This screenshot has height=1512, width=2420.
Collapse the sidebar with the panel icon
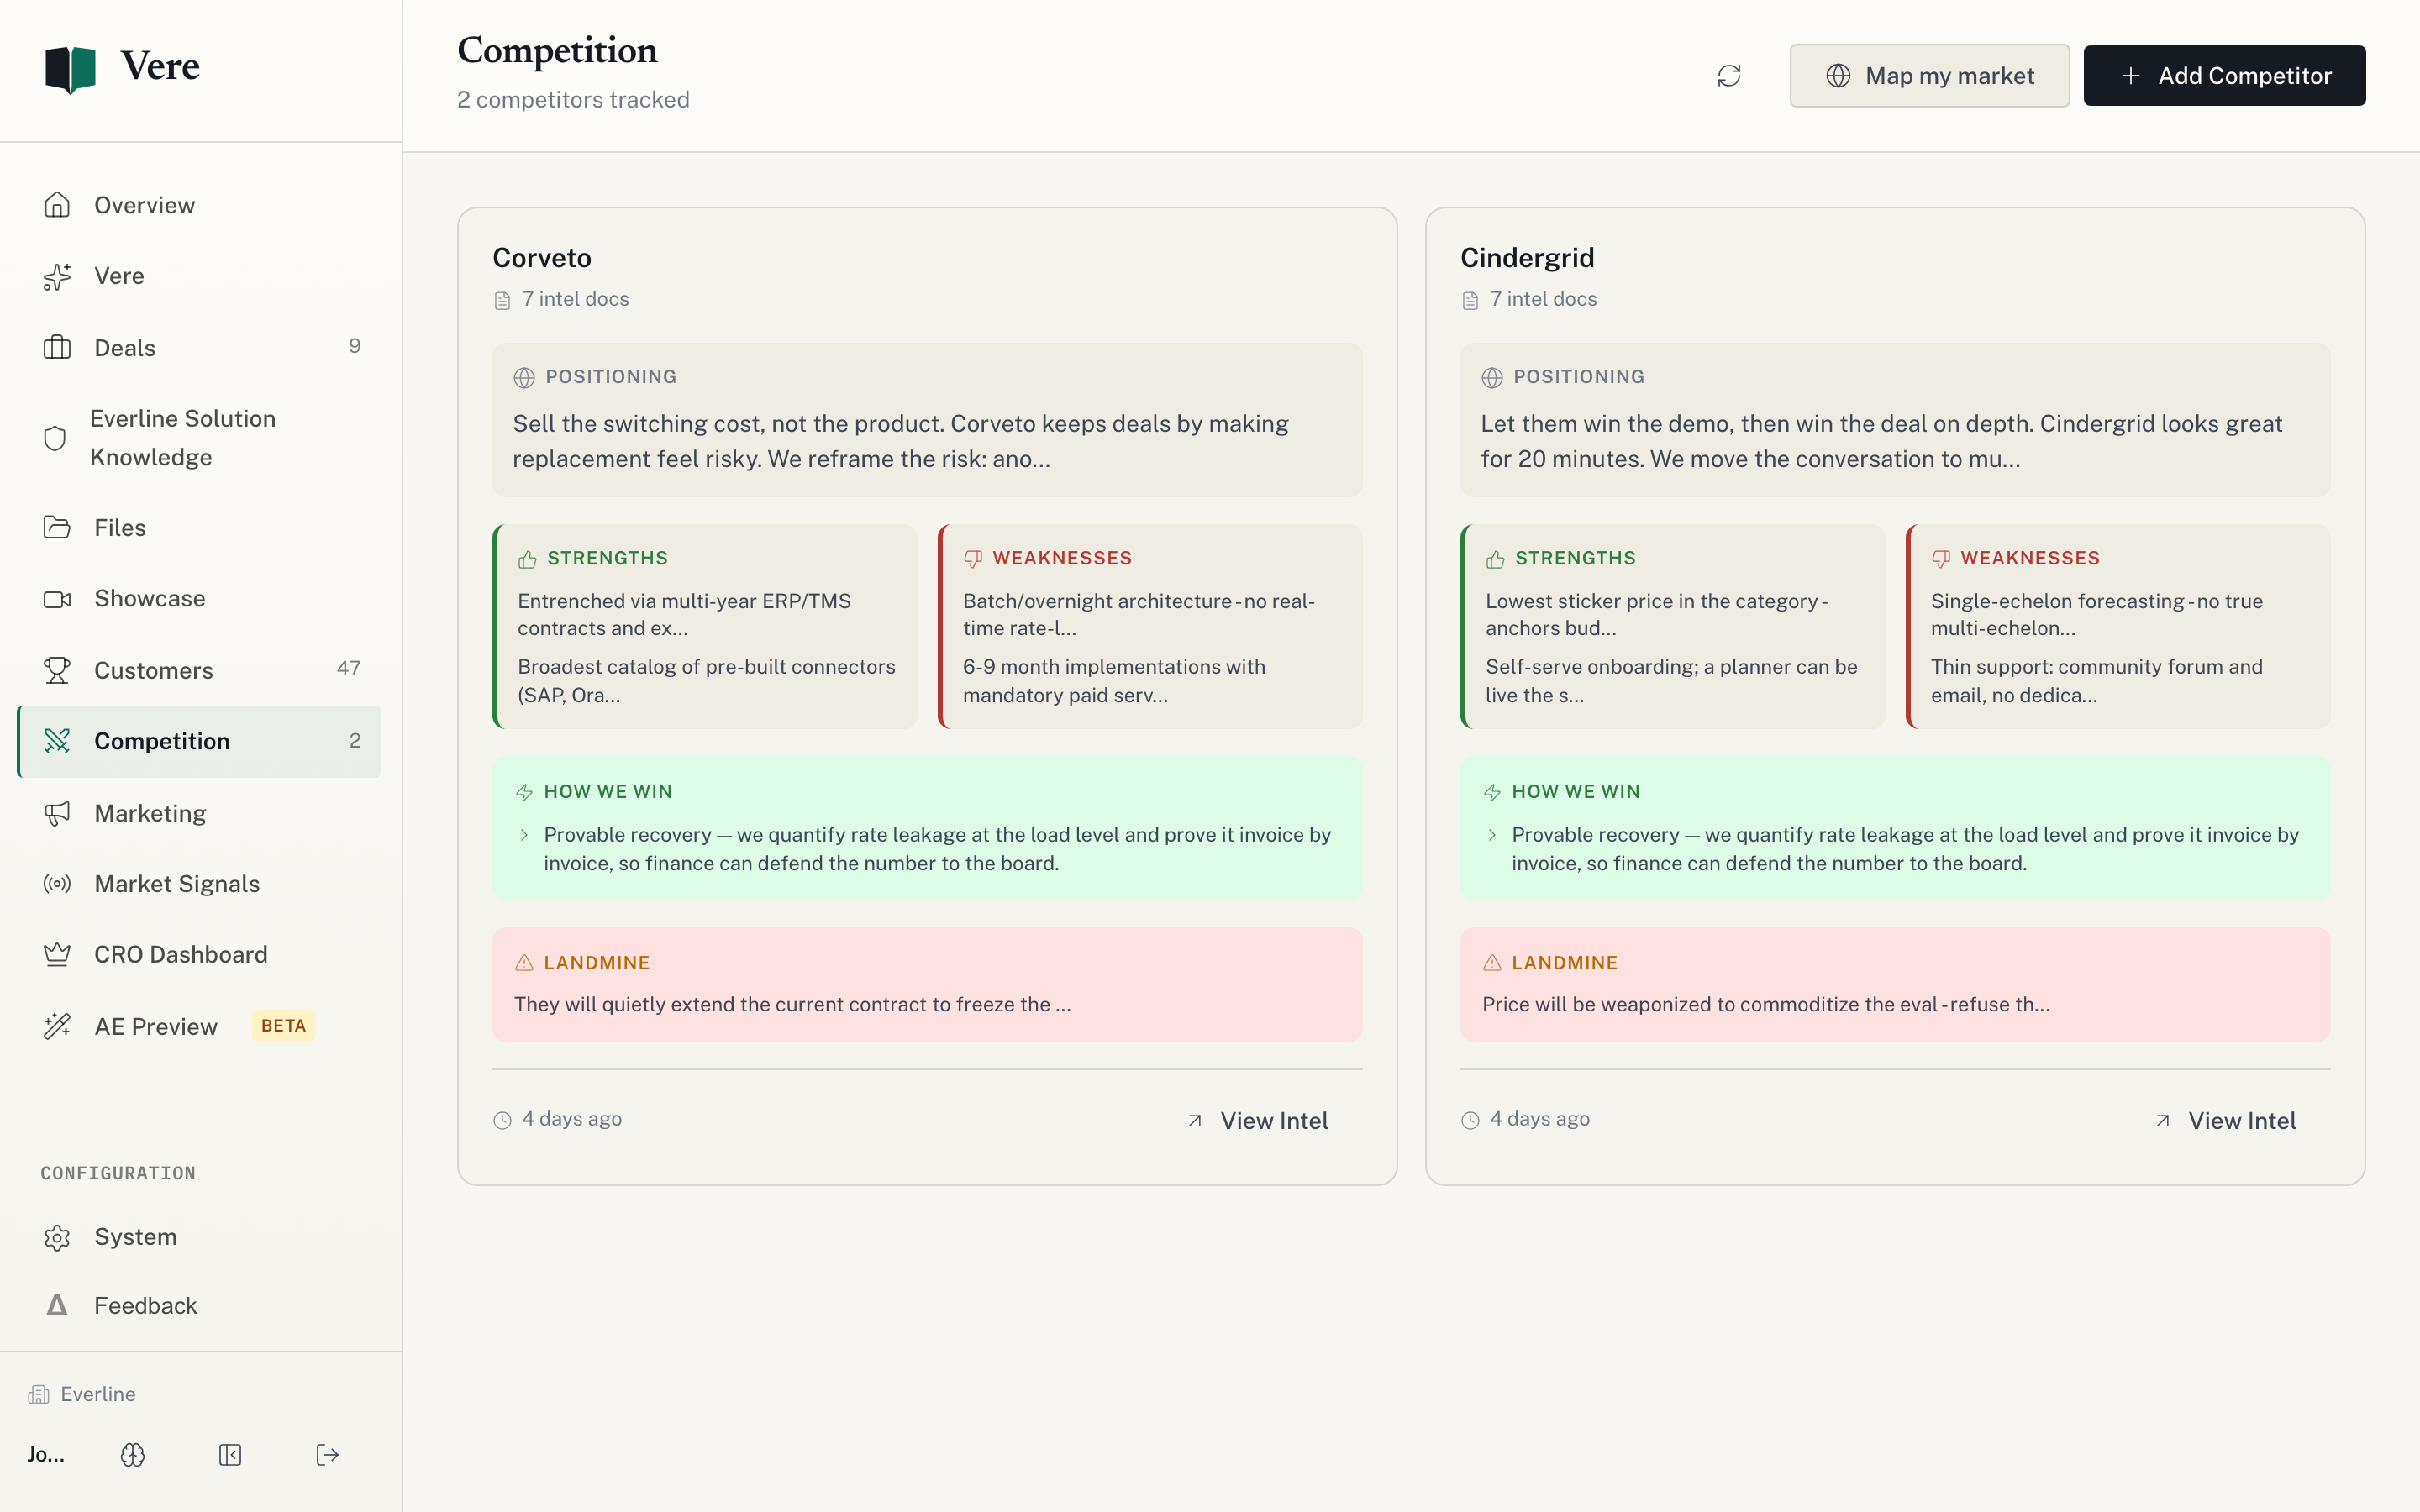(230, 1455)
